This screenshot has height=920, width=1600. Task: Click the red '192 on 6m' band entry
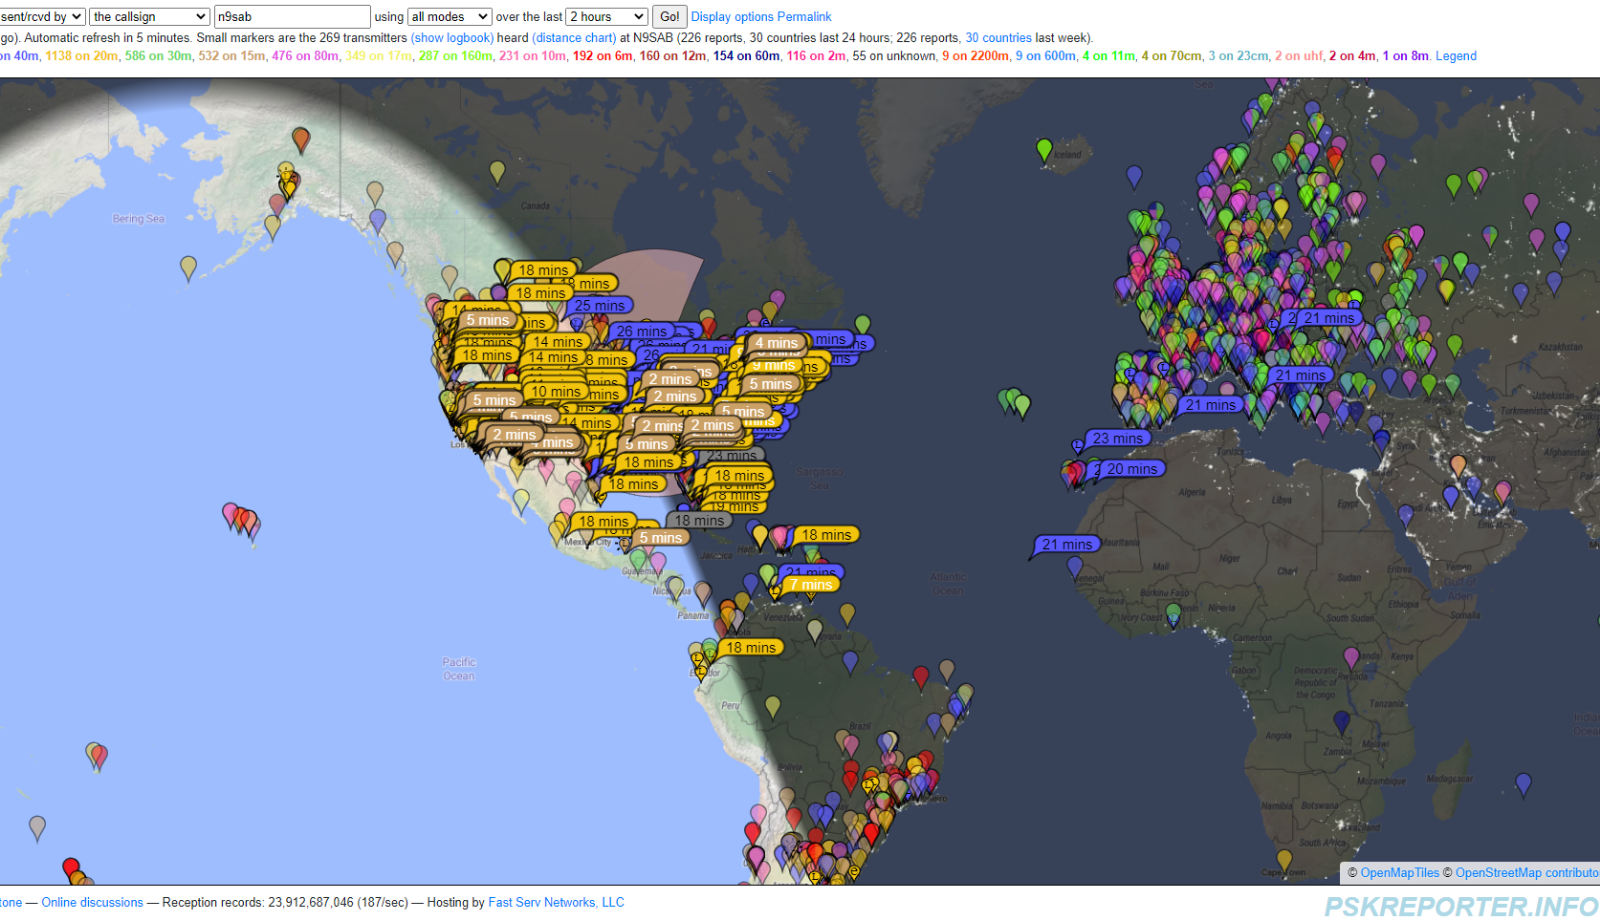[x=602, y=56]
